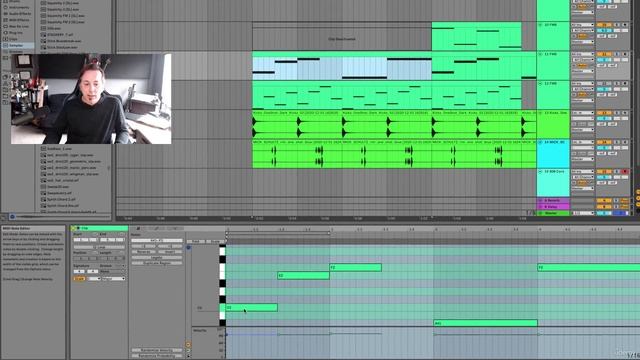Open the Plug-ins browser category

pyautogui.click(x=16, y=33)
